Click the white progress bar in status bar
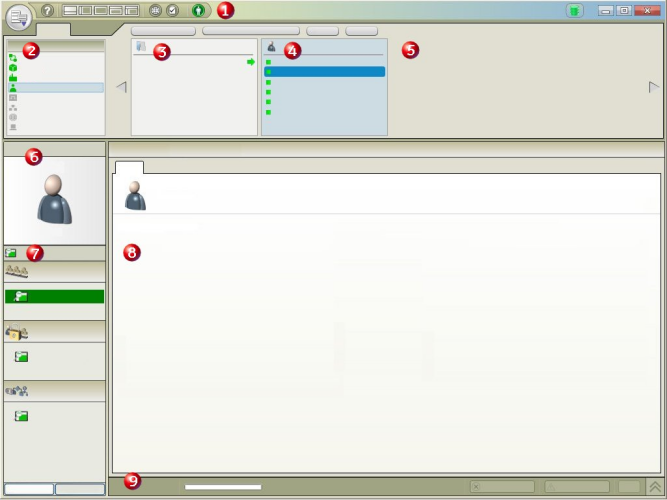The width and height of the screenshot is (667, 500). (x=223, y=487)
